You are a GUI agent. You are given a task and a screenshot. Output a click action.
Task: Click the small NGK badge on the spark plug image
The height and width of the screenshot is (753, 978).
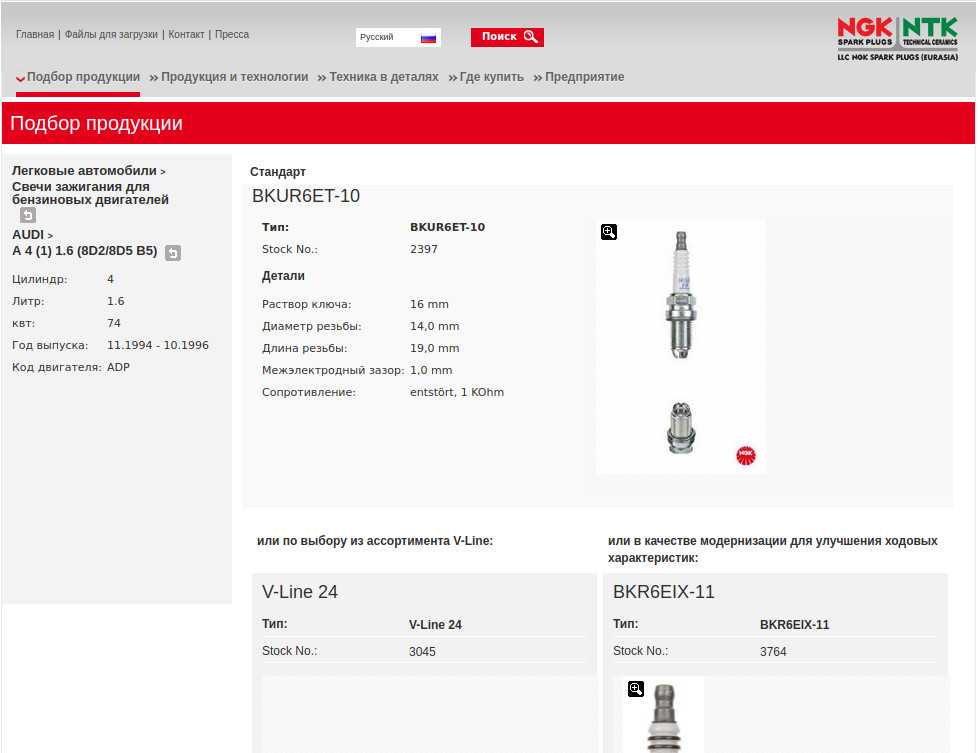point(746,456)
